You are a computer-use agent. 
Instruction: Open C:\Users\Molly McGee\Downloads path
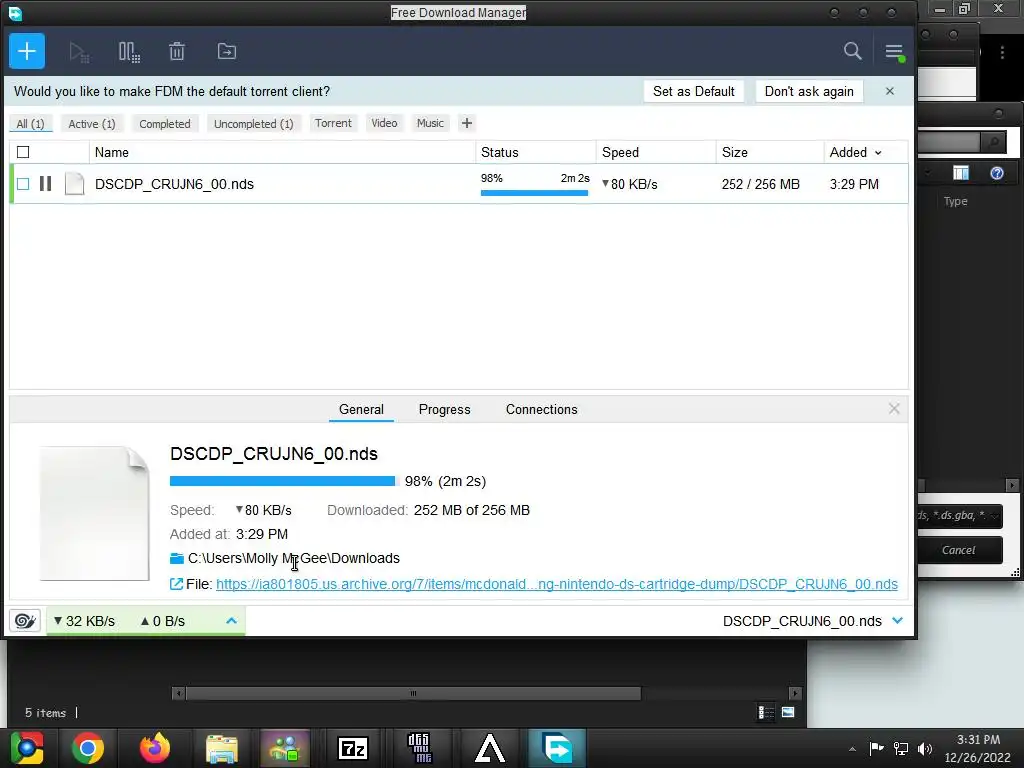[x=294, y=558]
